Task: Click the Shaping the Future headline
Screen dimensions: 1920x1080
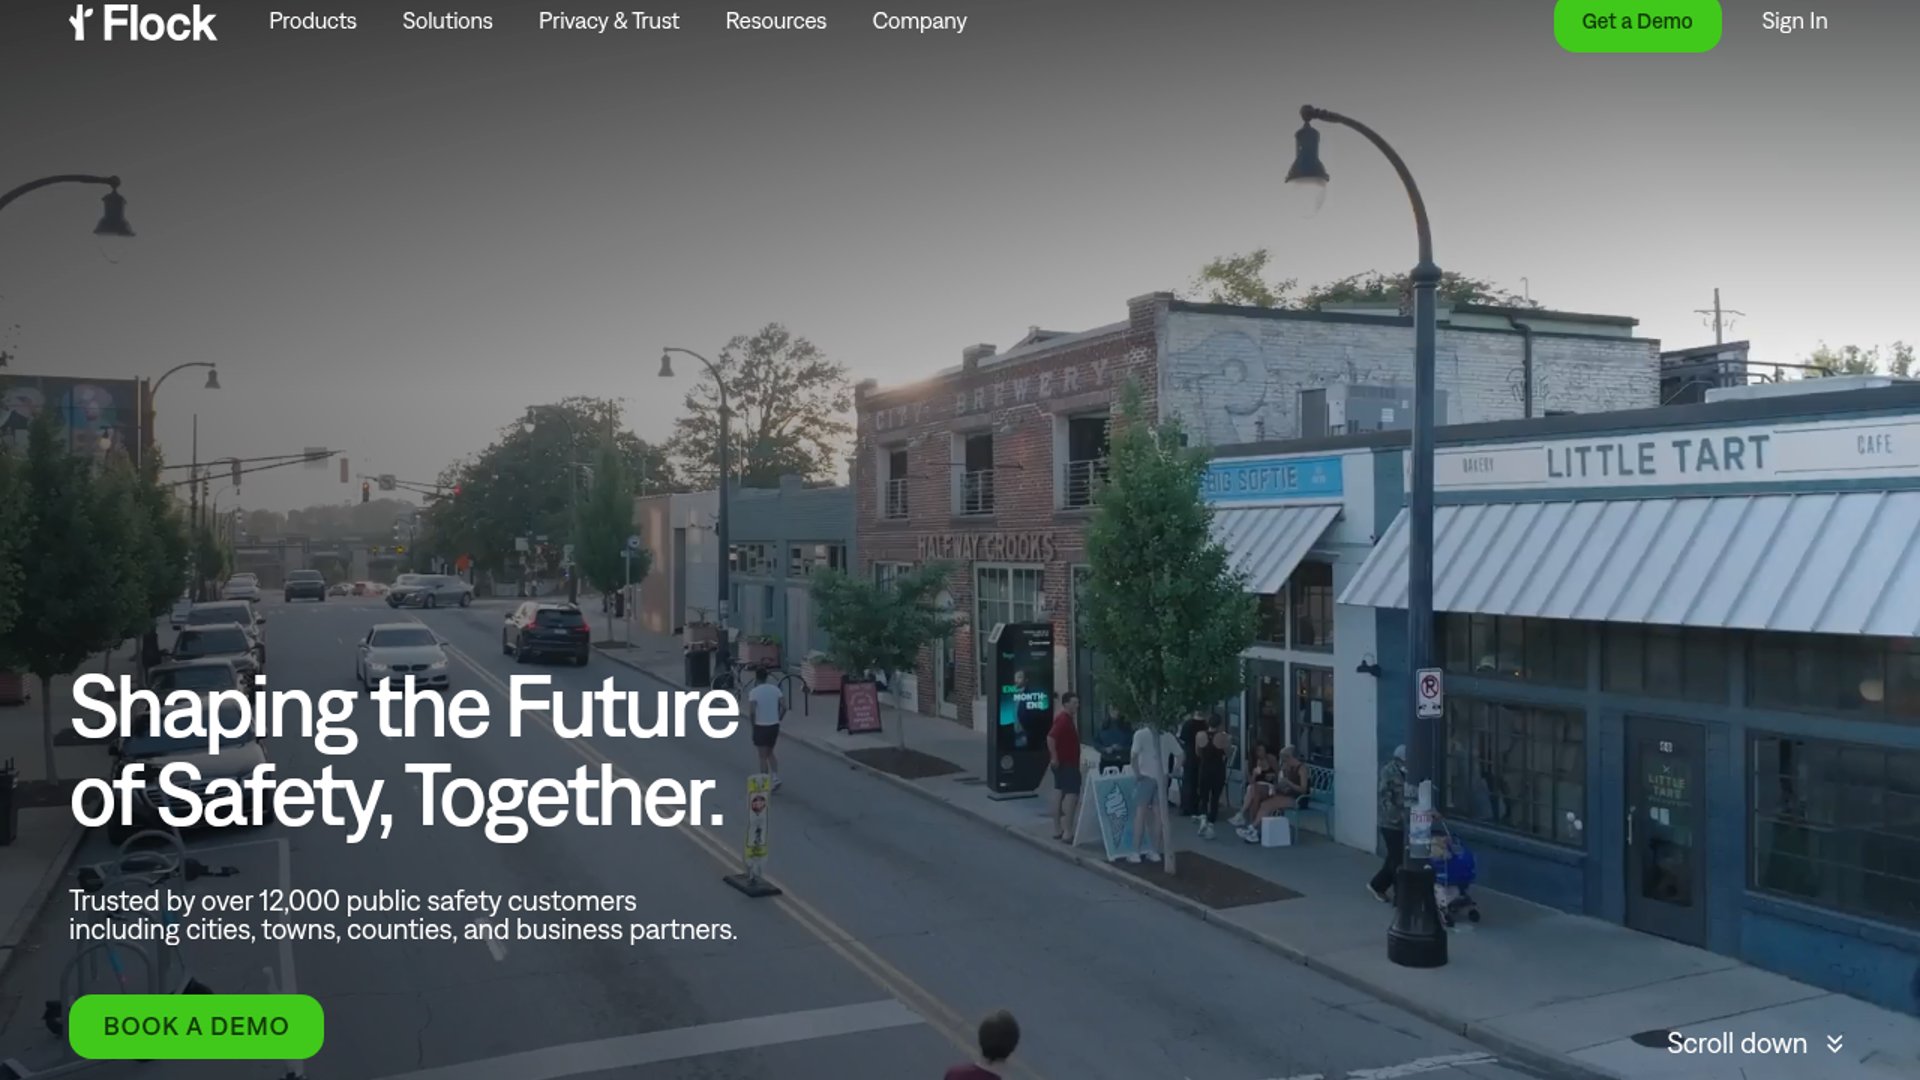Action: tap(404, 751)
